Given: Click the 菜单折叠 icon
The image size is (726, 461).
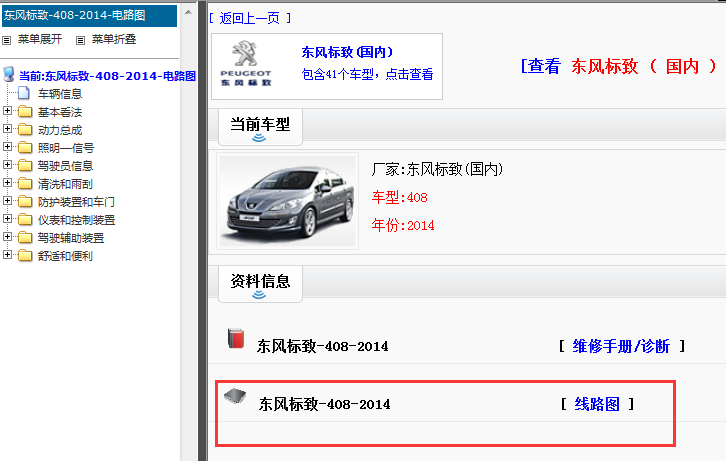Looking at the screenshot, I should (x=81, y=40).
